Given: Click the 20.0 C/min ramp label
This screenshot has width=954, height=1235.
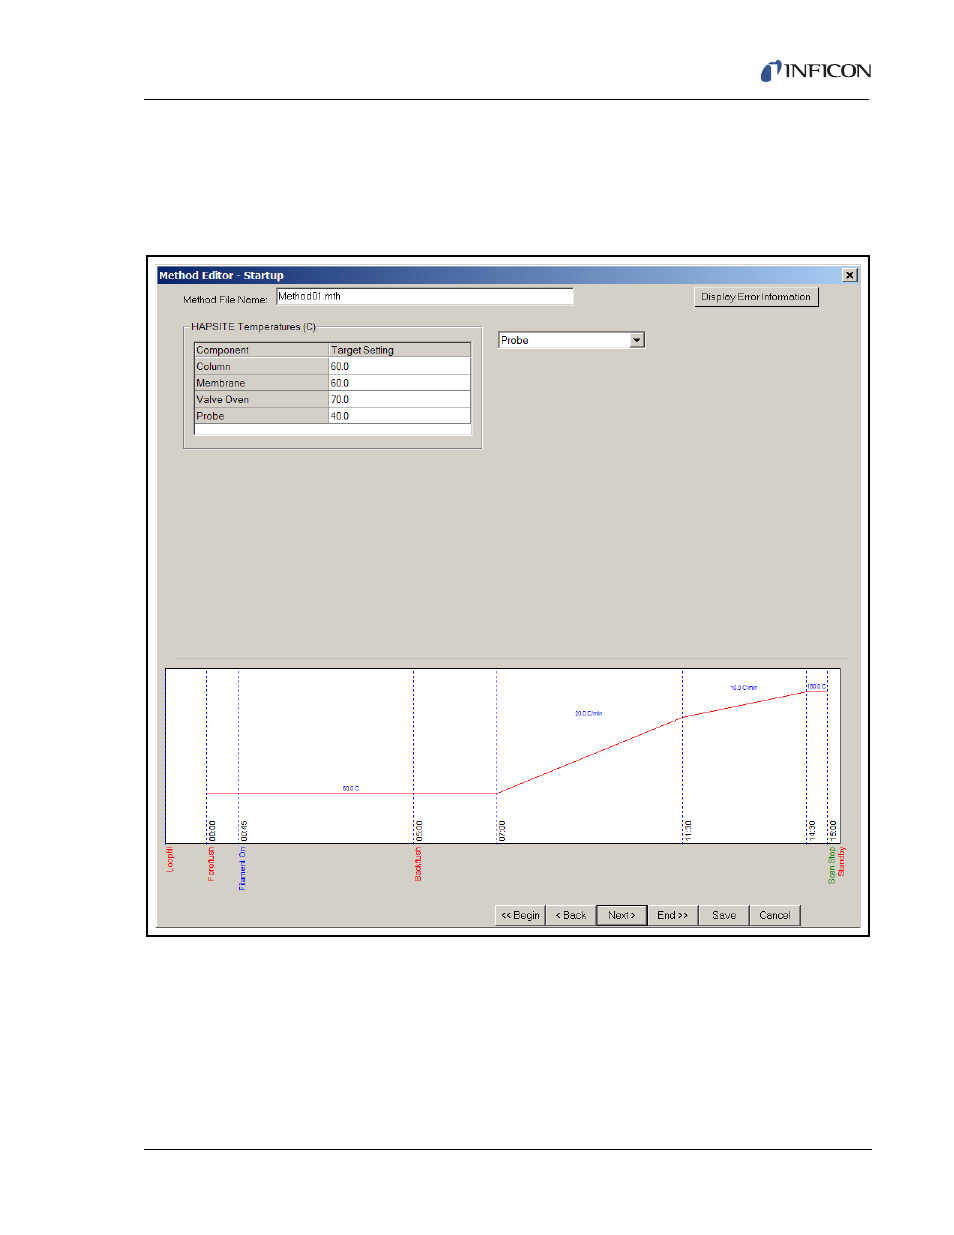Looking at the screenshot, I should click(x=588, y=713).
